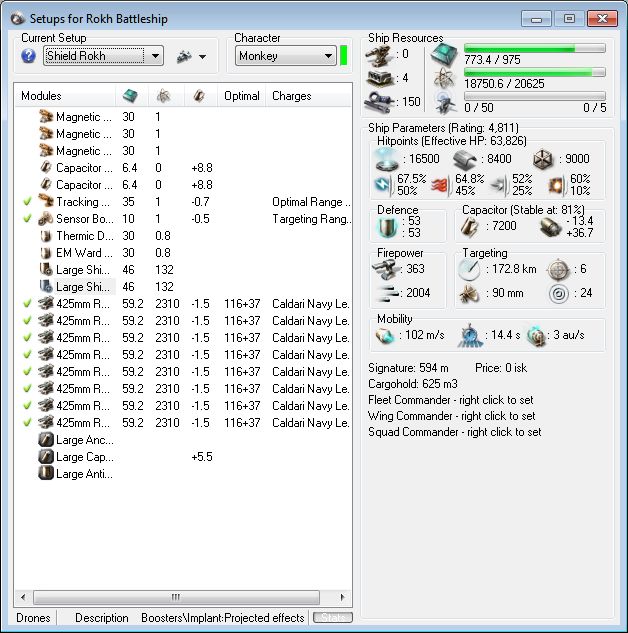The width and height of the screenshot is (628, 633).
Task: Click the CPU usage bar 18750.6 / 20625
Action: coord(534,73)
